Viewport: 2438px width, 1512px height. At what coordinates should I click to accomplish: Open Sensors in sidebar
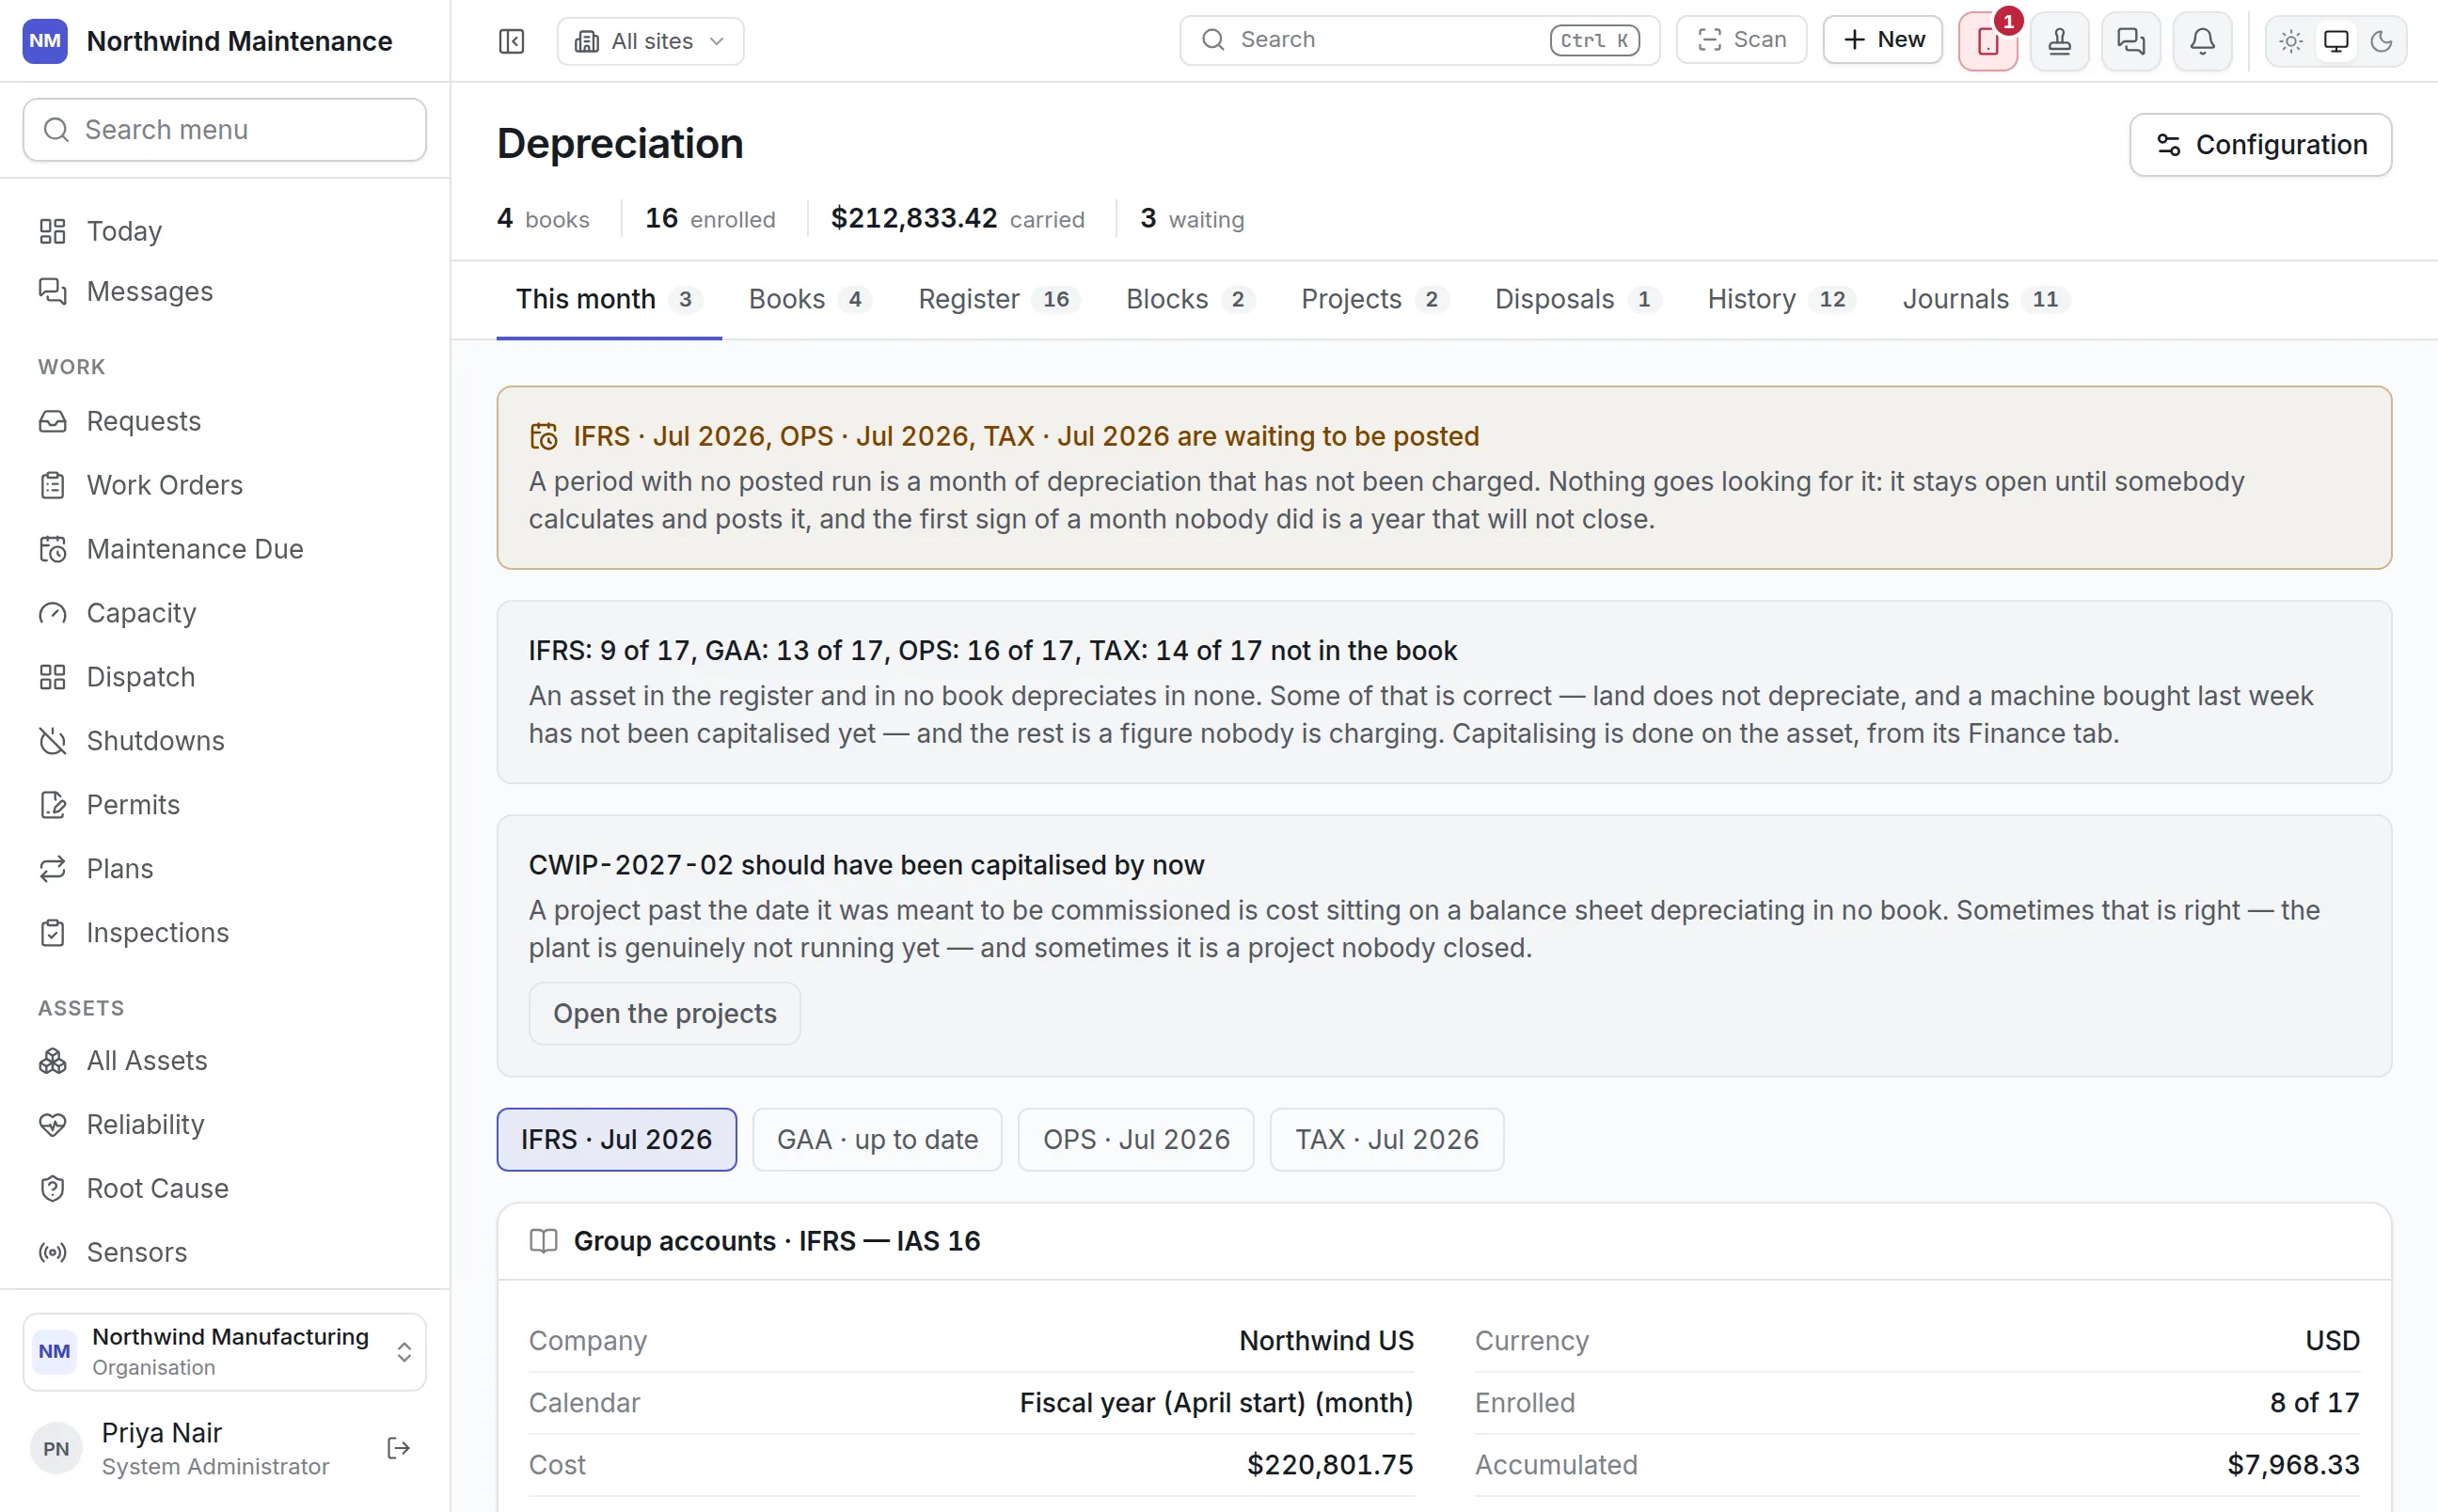tap(225, 1253)
